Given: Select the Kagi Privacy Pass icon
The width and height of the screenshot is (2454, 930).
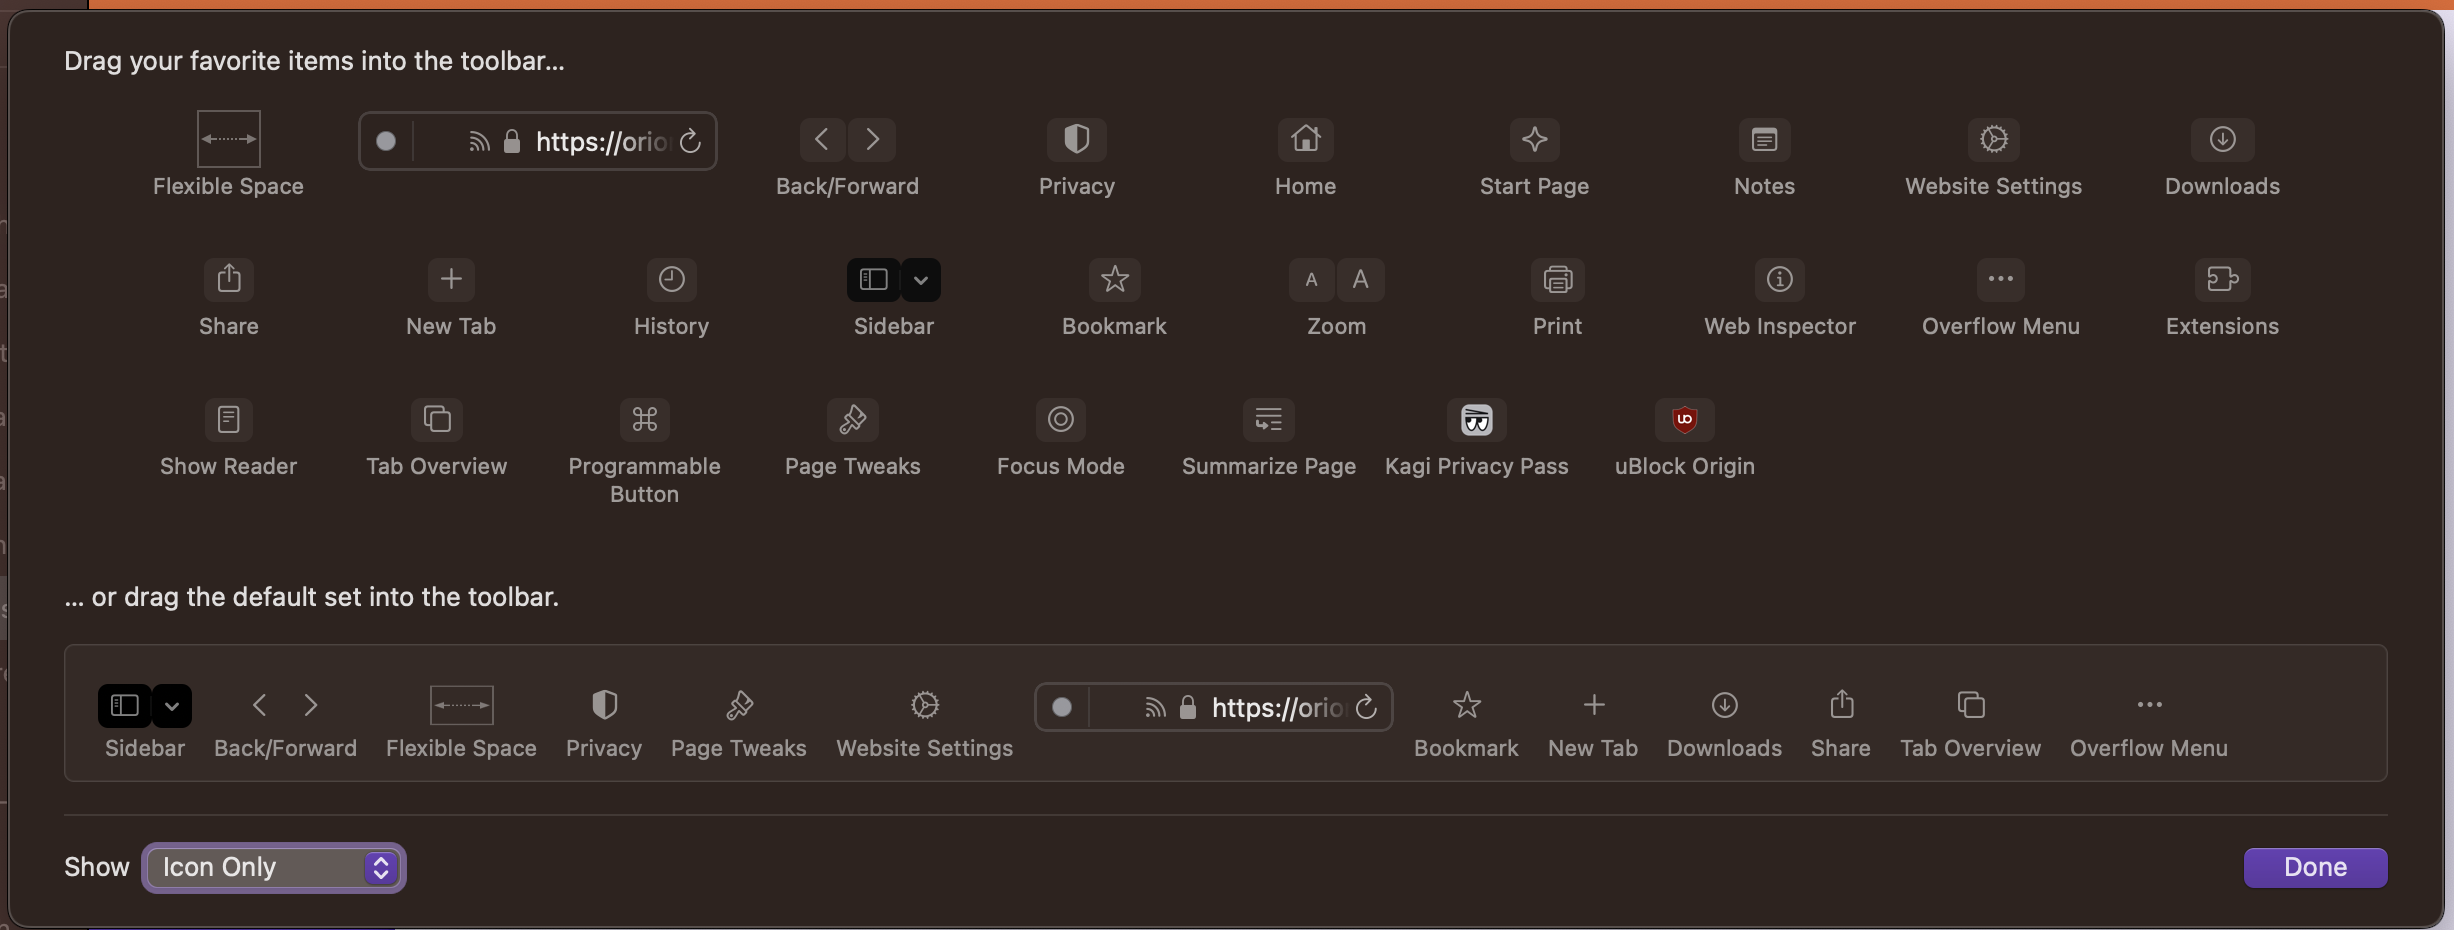Looking at the screenshot, I should pyautogui.click(x=1476, y=419).
